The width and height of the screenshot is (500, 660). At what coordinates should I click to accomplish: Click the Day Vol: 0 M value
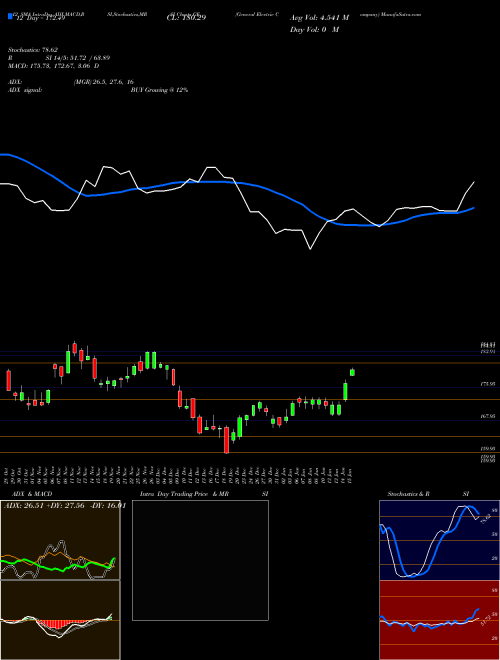[x=314, y=29]
